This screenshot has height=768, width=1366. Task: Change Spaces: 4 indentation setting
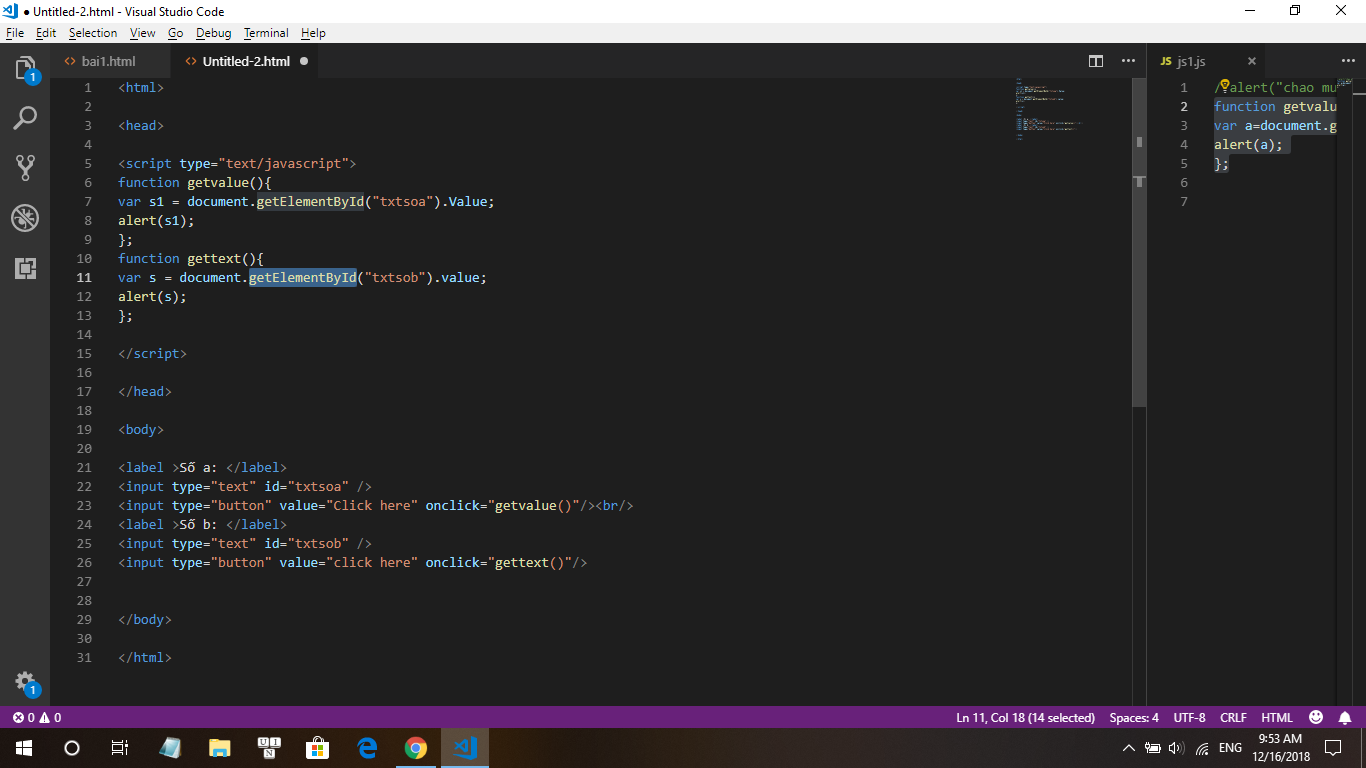1134,718
